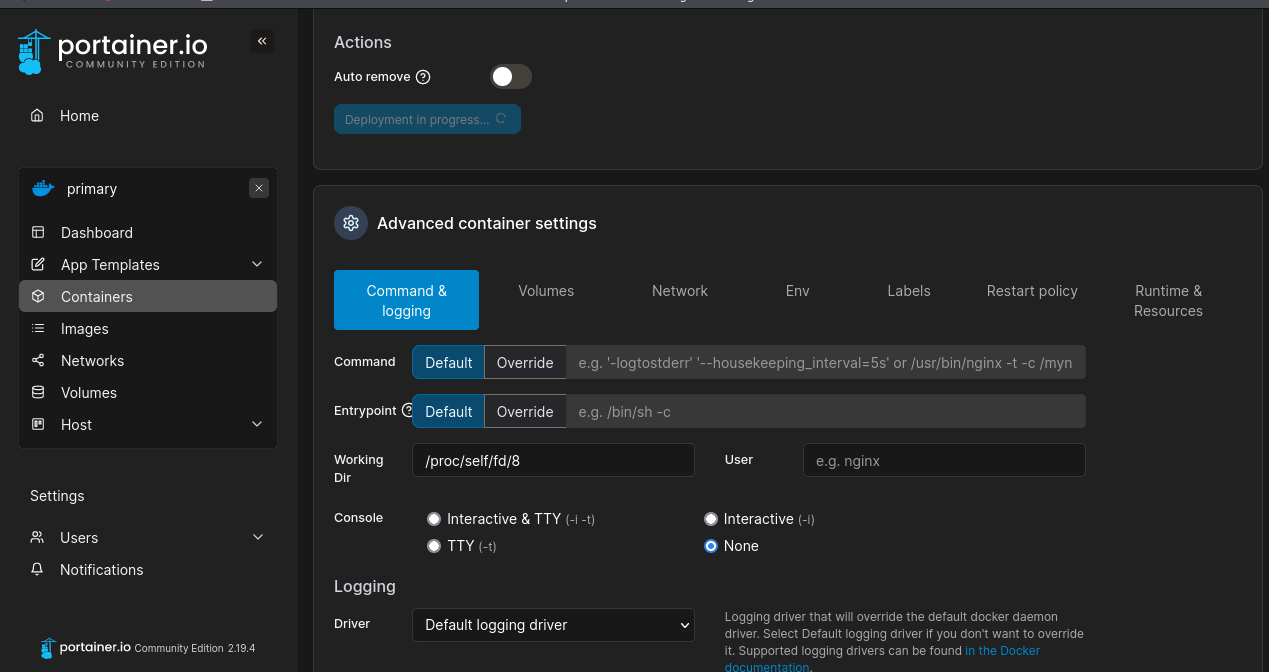Click the Auto remove help question icon
The image size is (1269, 672).
pos(423,77)
